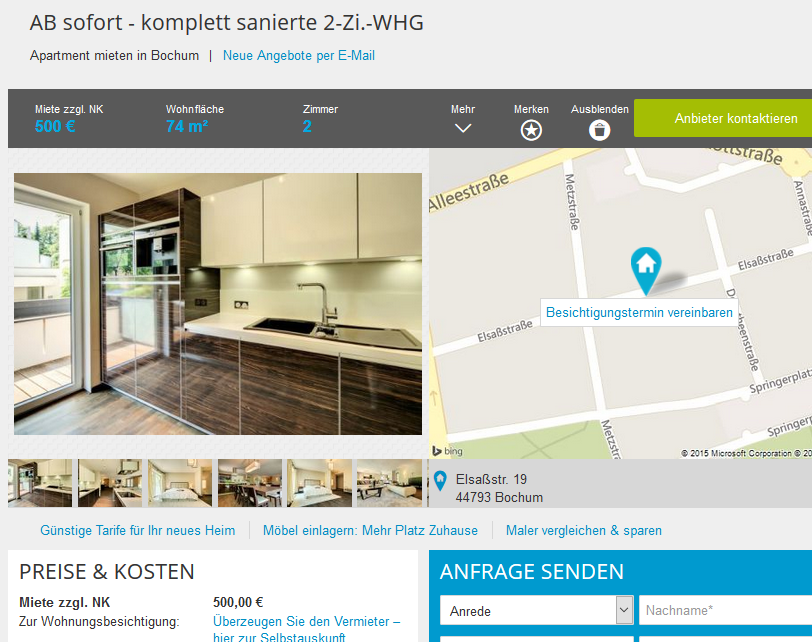Click the Bing logo on the map
The image size is (812, 642).
click(x=447, y=451)
